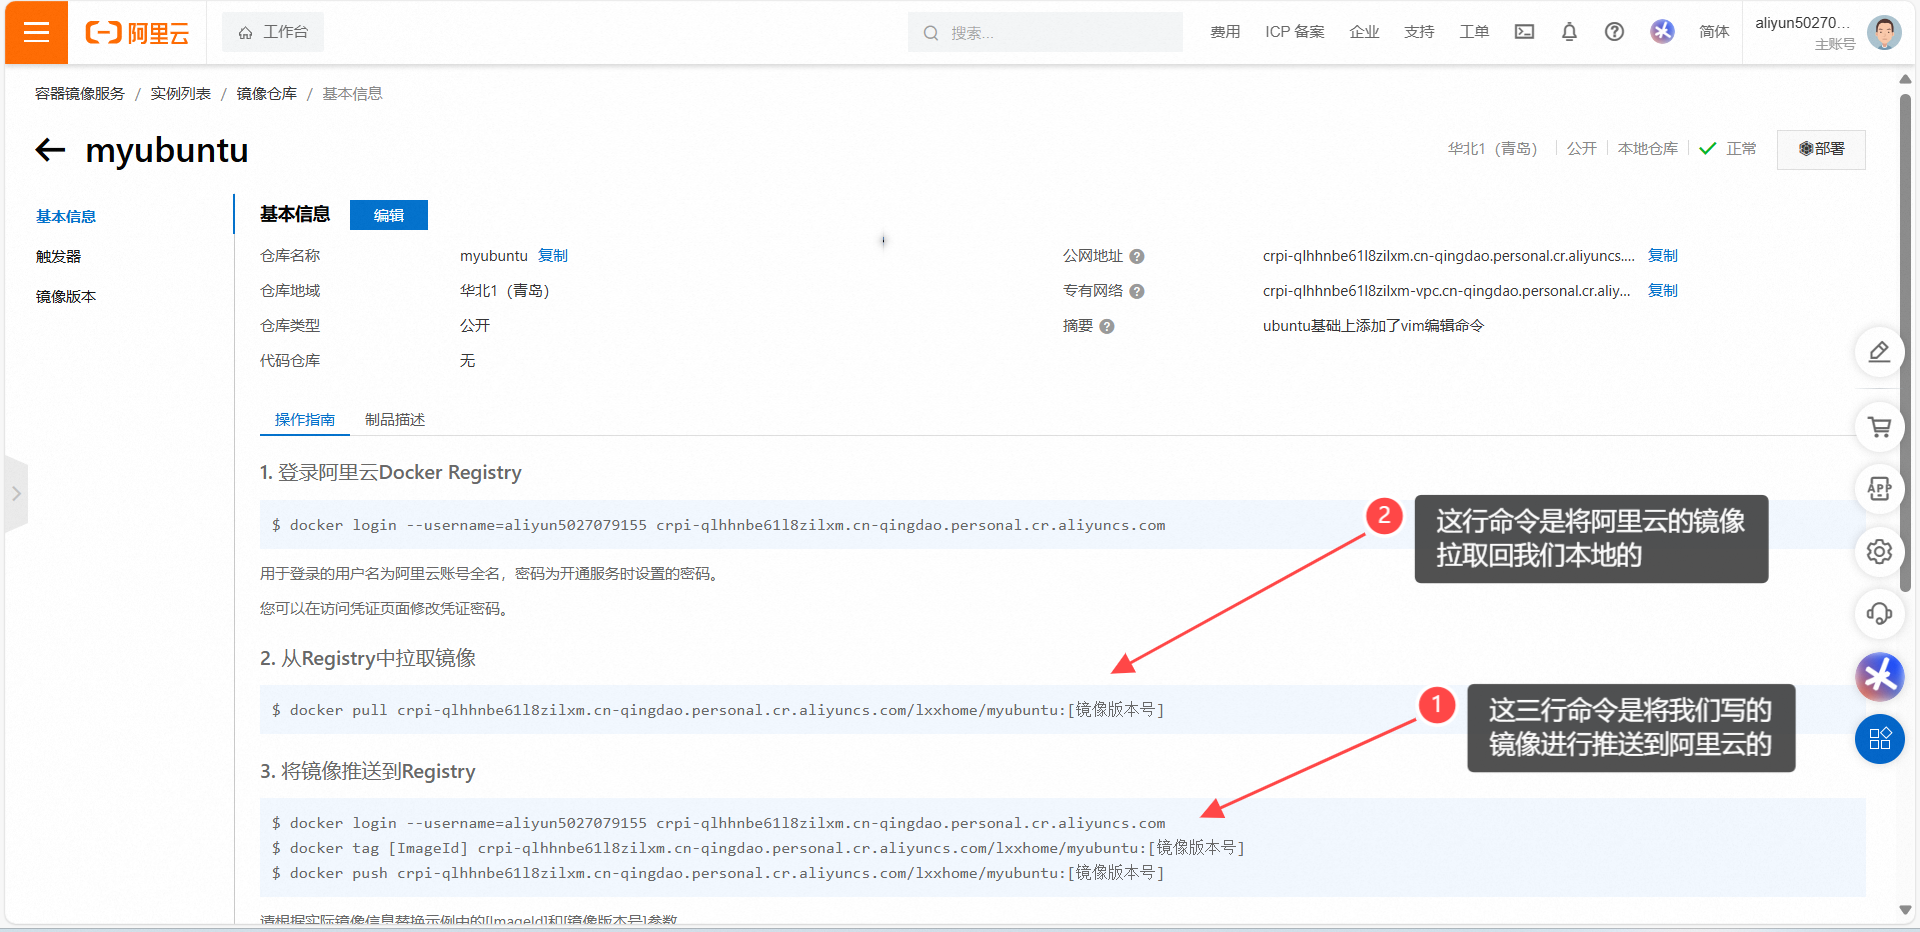Open the floating AI assistant icon

coord(1879,677)
